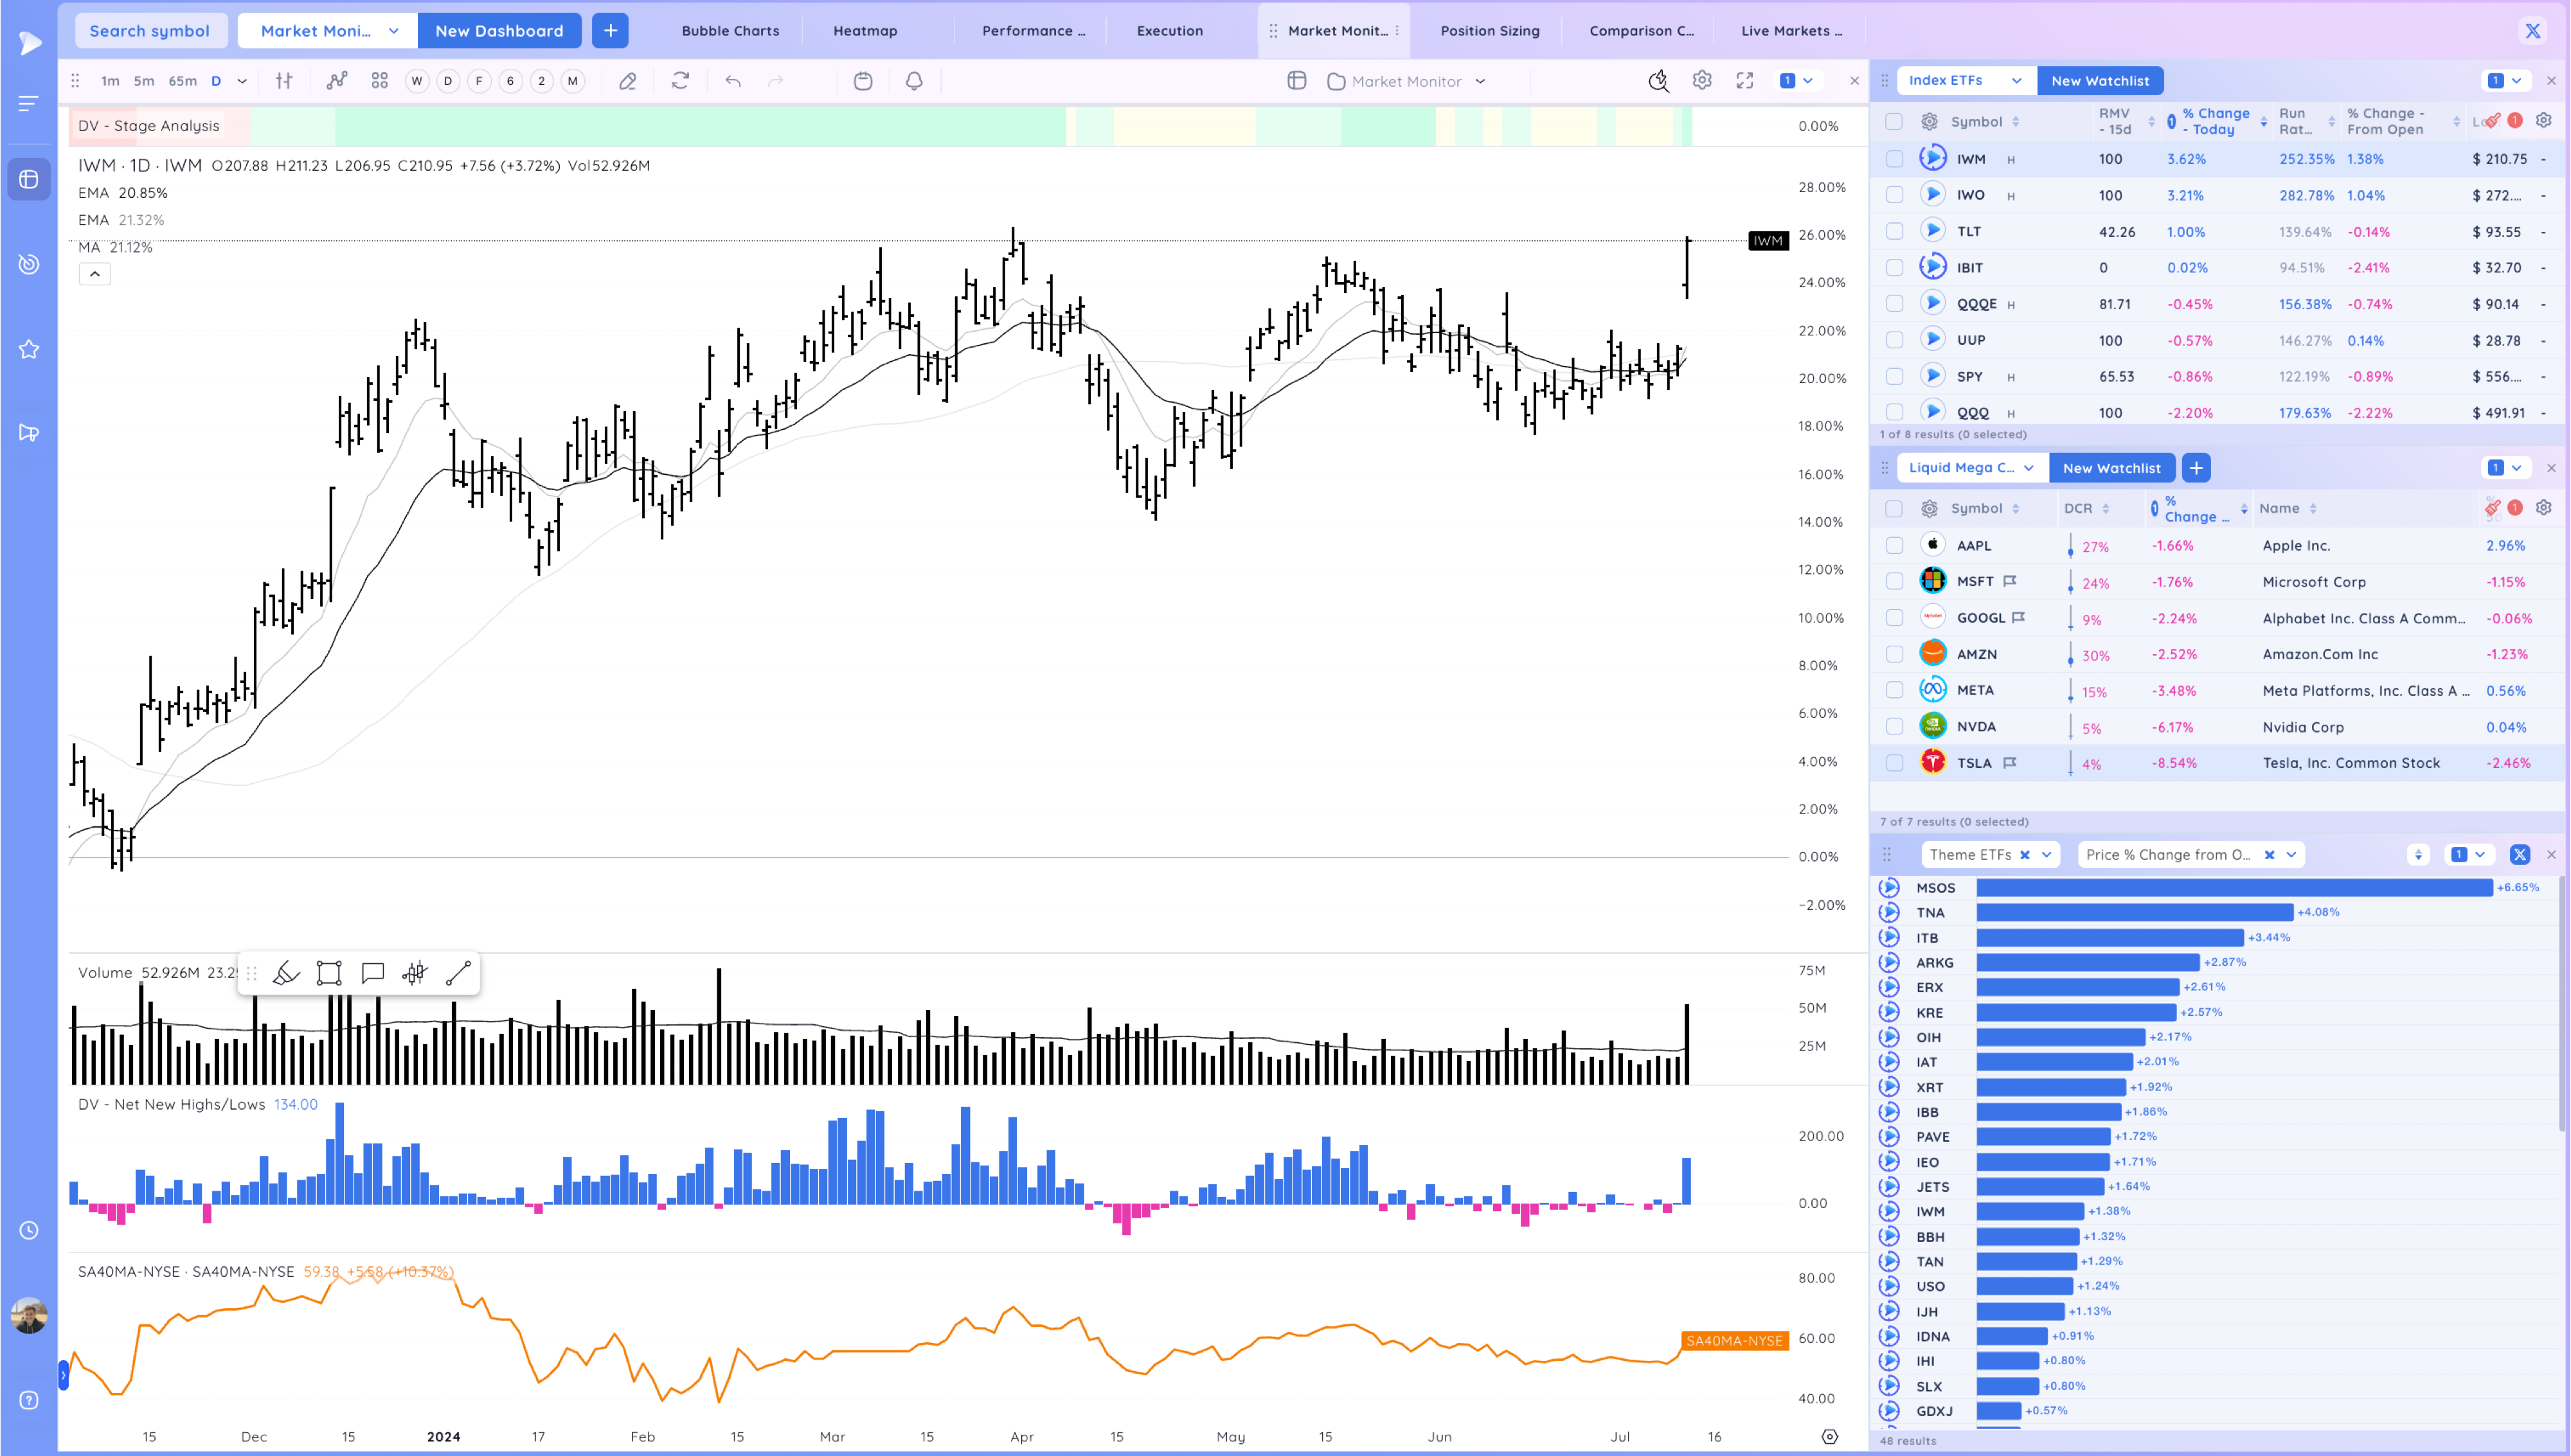Switch to the Heatmap tab
Screen dimensions: 2571x1456
coord(865,31)
